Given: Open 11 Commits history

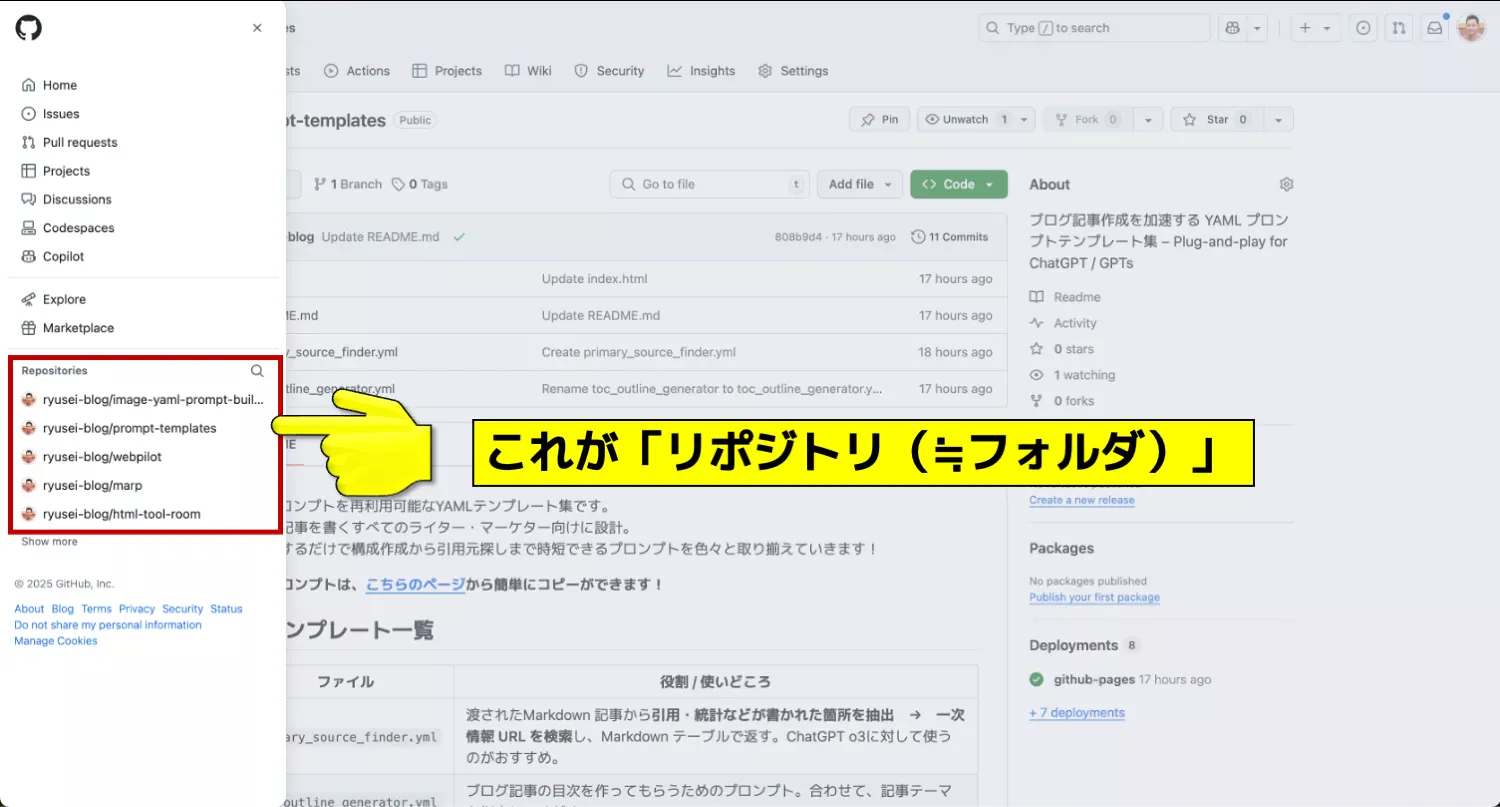Looking at the screenshot, I should [x=950, y=237].
